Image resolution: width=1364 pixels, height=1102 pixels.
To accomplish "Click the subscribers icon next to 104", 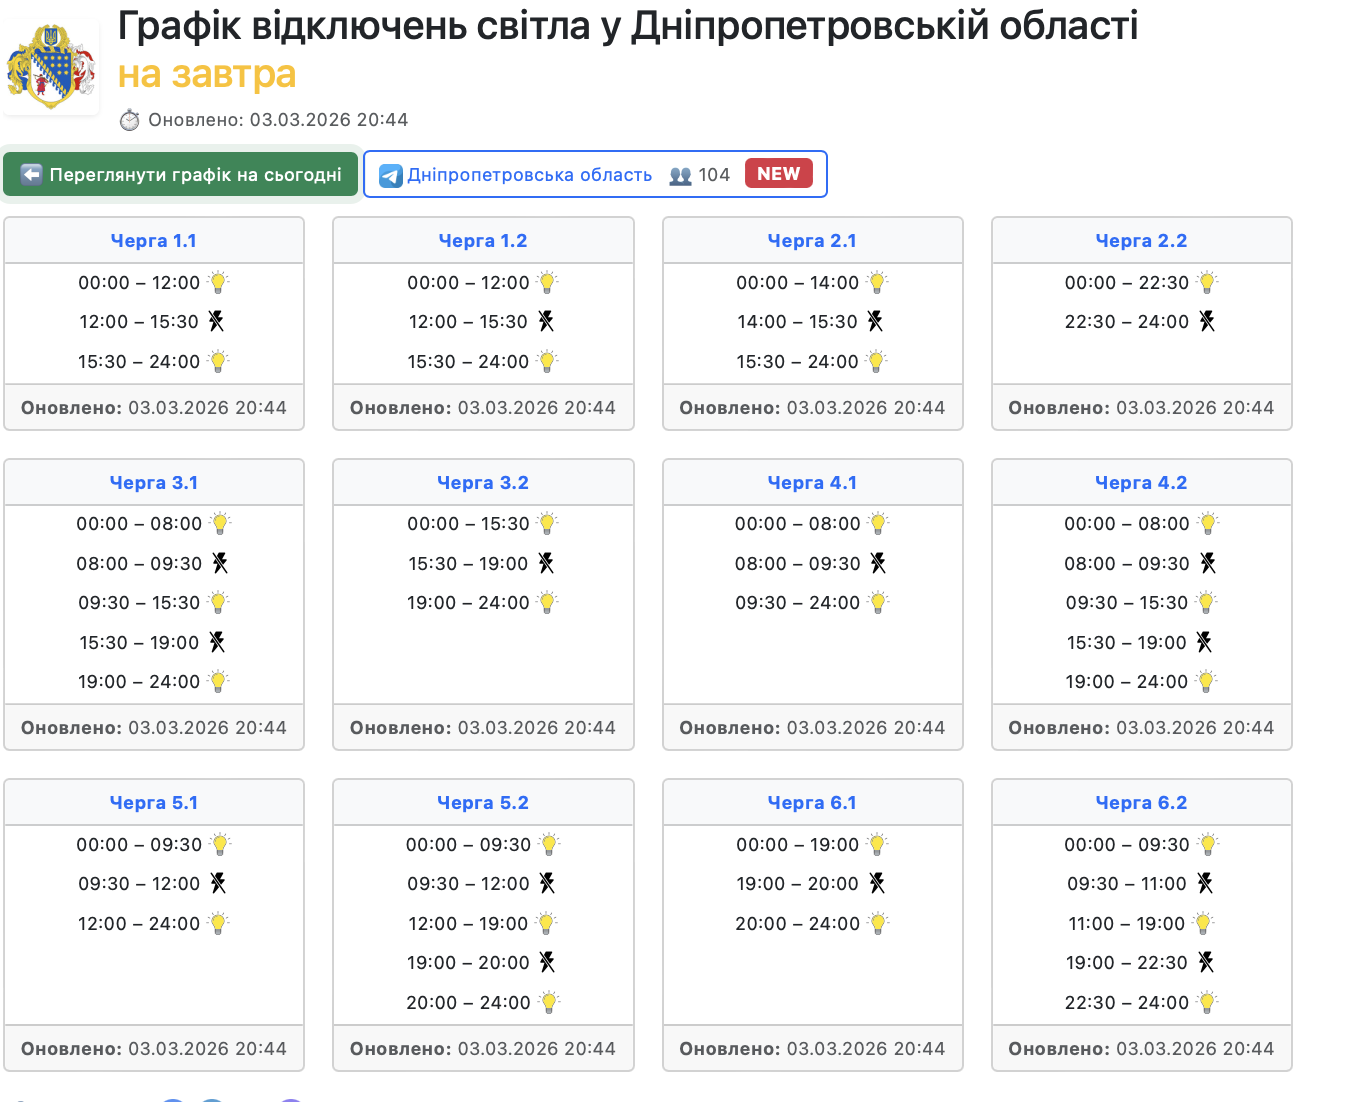I will point(680,176).
